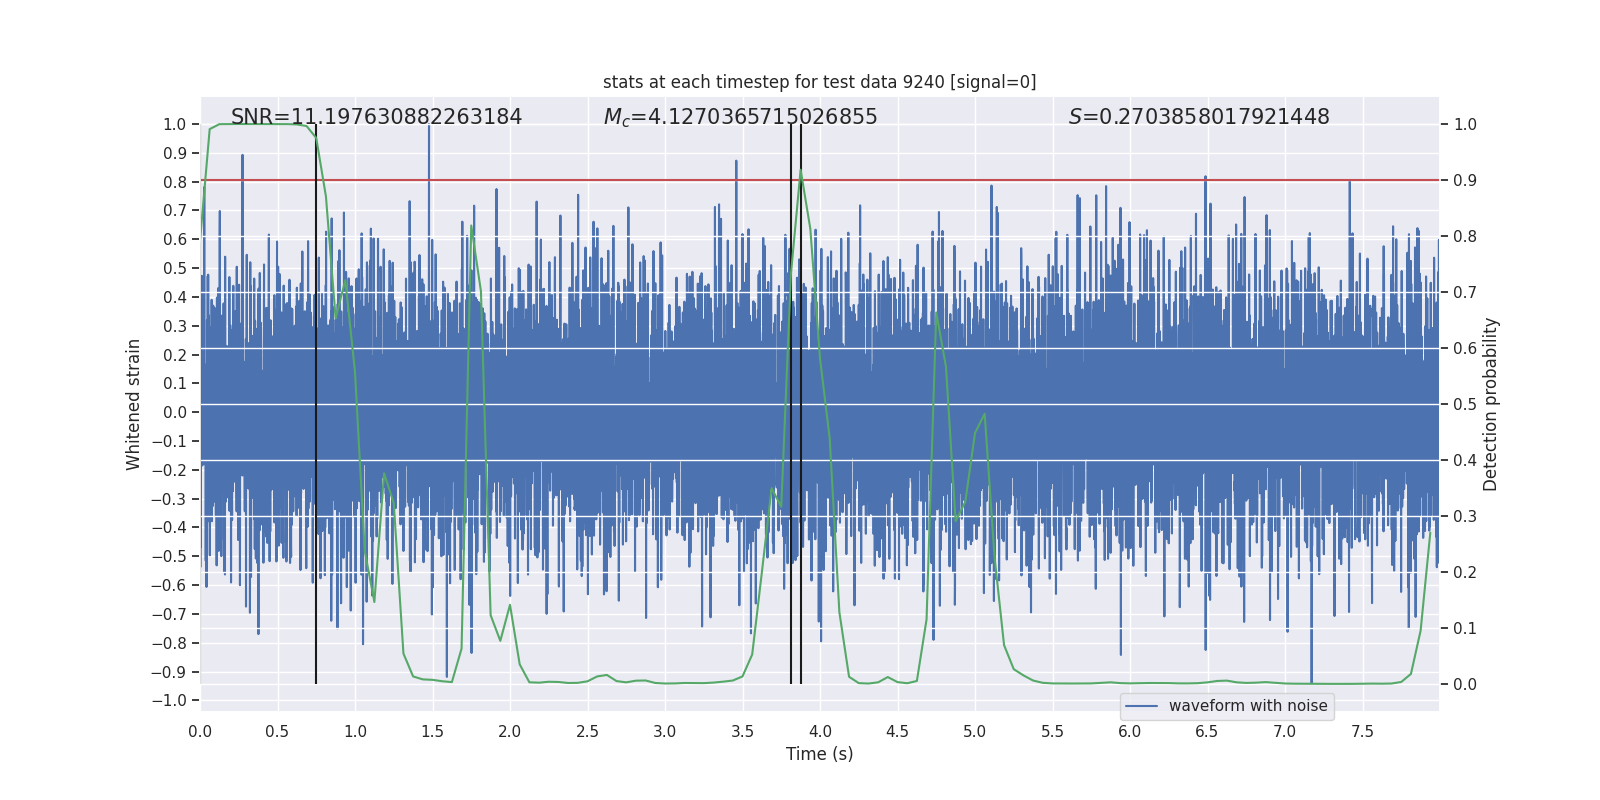Click the 'Time (s)' x-axis label
The width and height of the screenshot is (1600, 800).
[819, 754]
